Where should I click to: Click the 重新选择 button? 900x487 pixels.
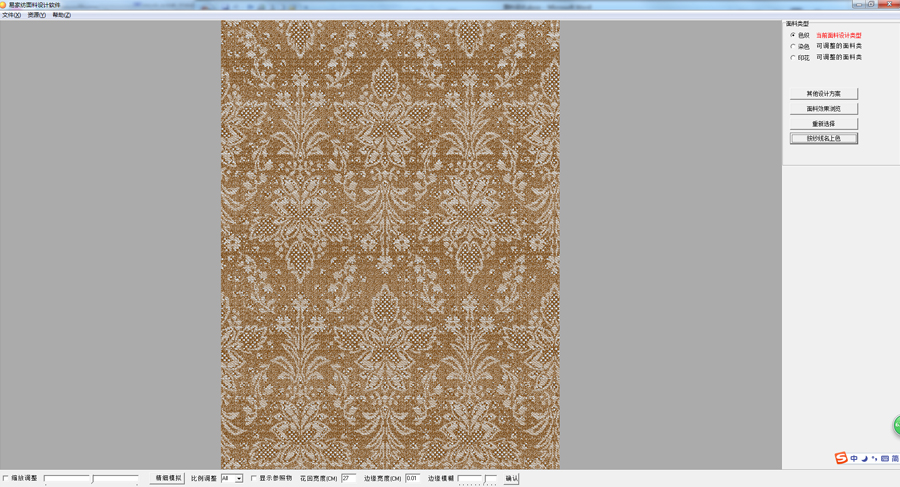(x=824, y=123)
